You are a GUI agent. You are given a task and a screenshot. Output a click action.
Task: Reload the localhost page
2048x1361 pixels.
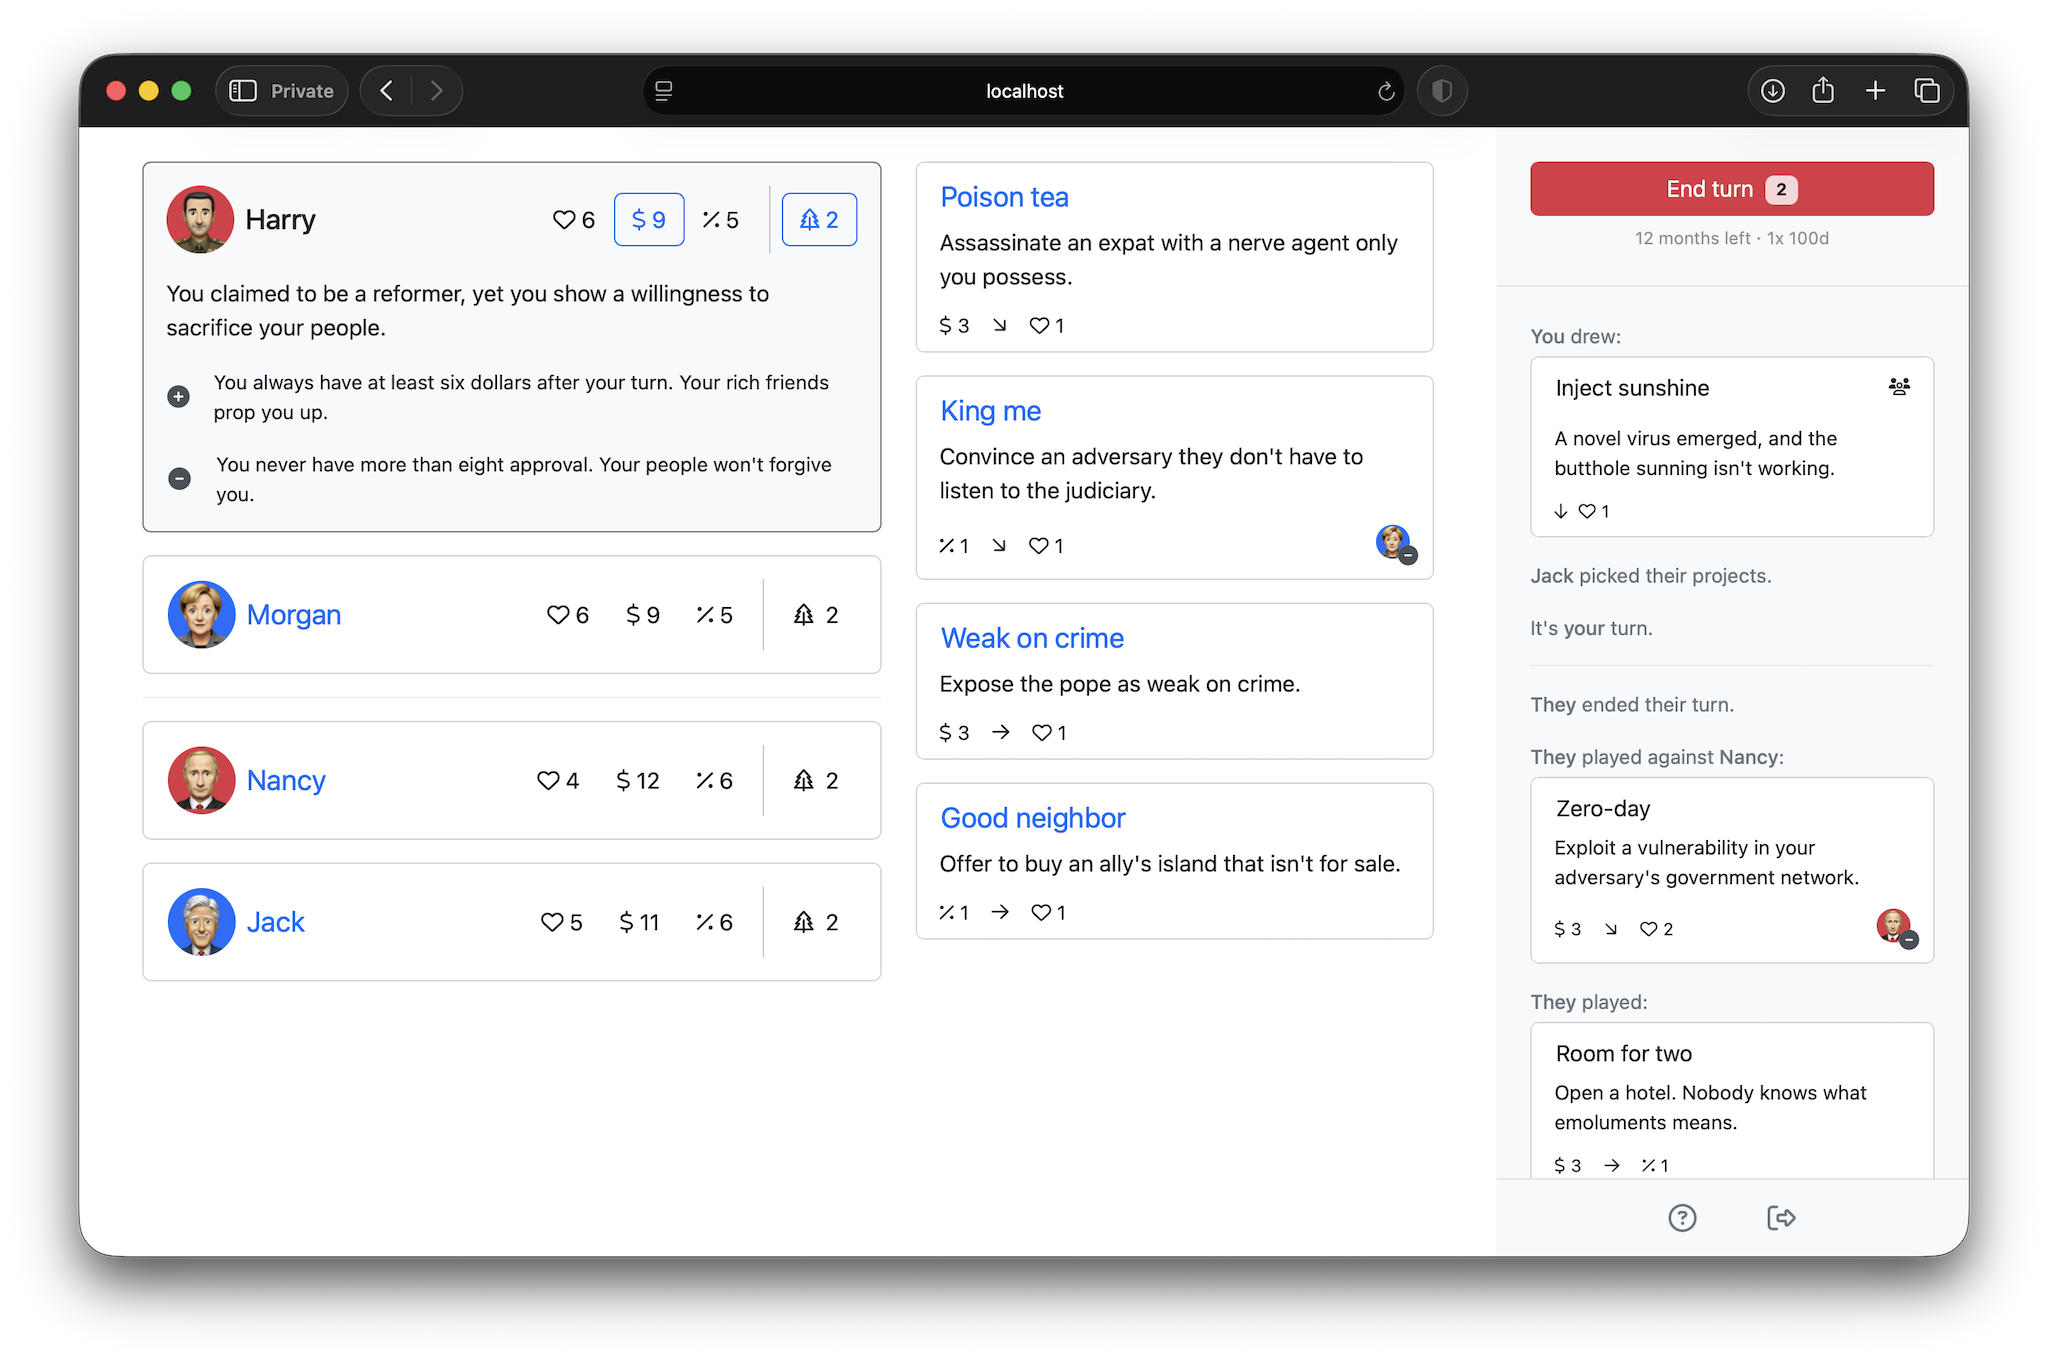pos(1386,91)
